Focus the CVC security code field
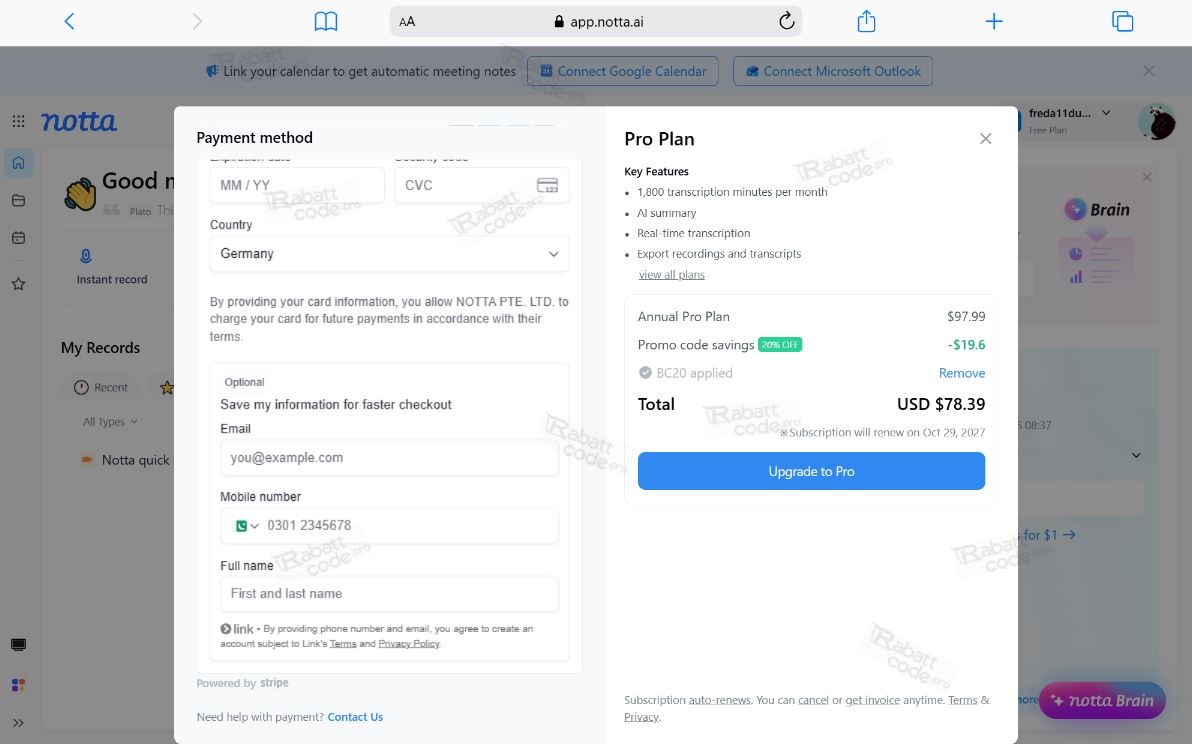Viewport: 1192px width, 744px height. [x=481, y=185]
